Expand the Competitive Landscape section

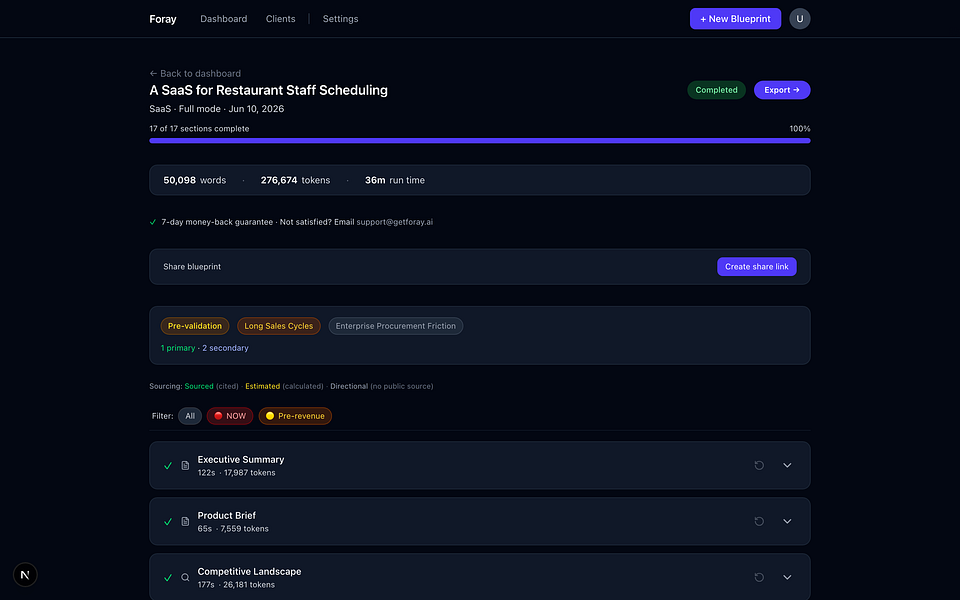point(787,577)
